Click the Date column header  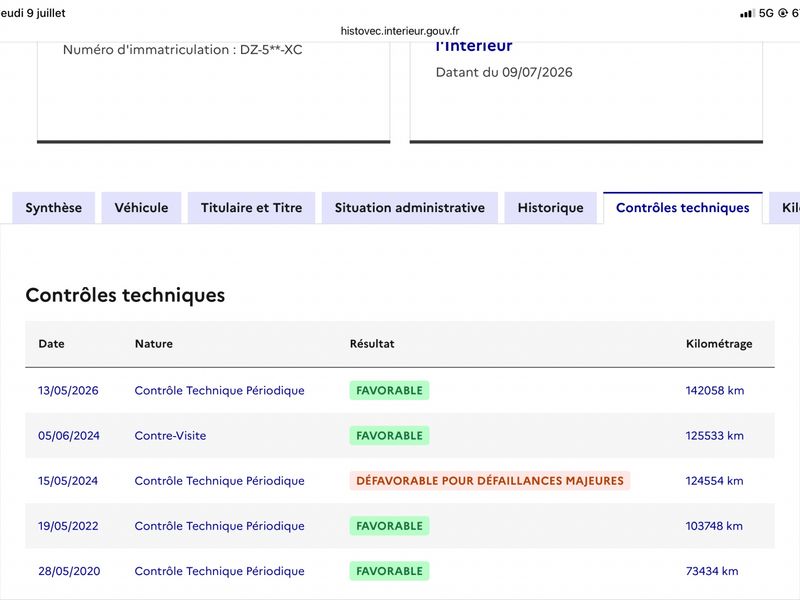(52, 344)
